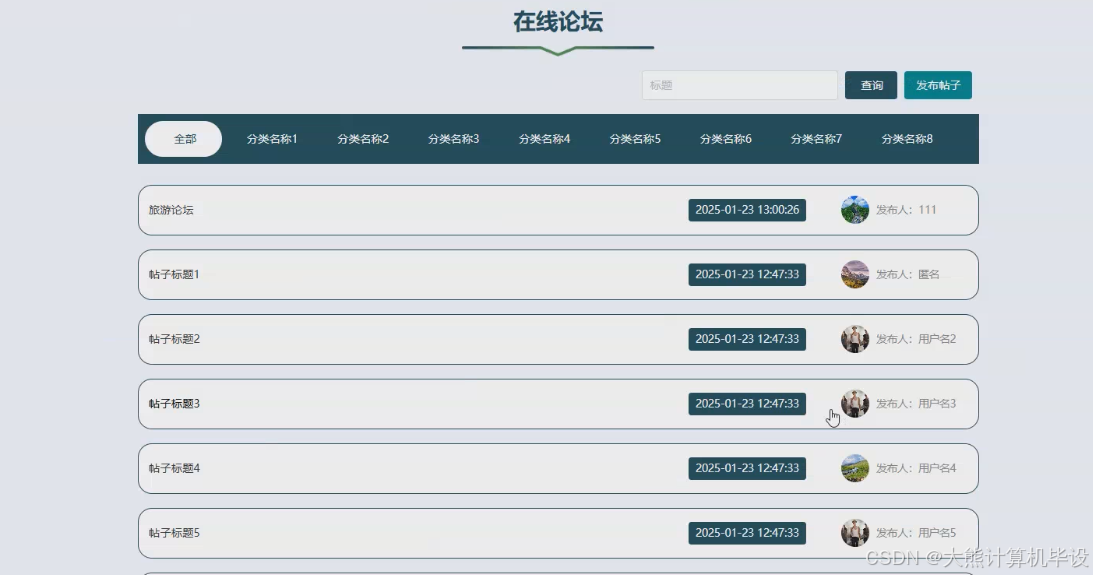This screenshot has height=575, width=1093.
Task: Click the text 发布人：111
Action: [x=906, y=210]
